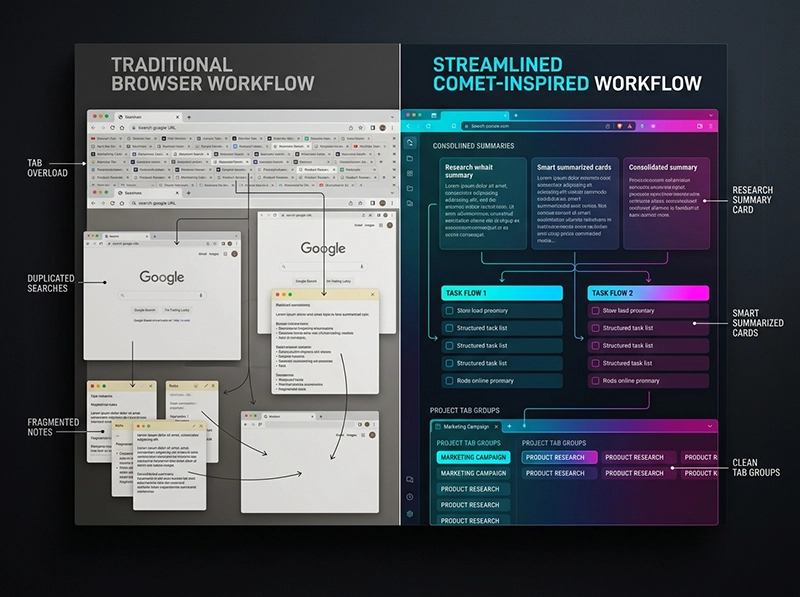This screenshot has height=597, width=800.
Task: Check last 'Structured task list' in Task Flow 2
Action: click(x=595, y=363)
